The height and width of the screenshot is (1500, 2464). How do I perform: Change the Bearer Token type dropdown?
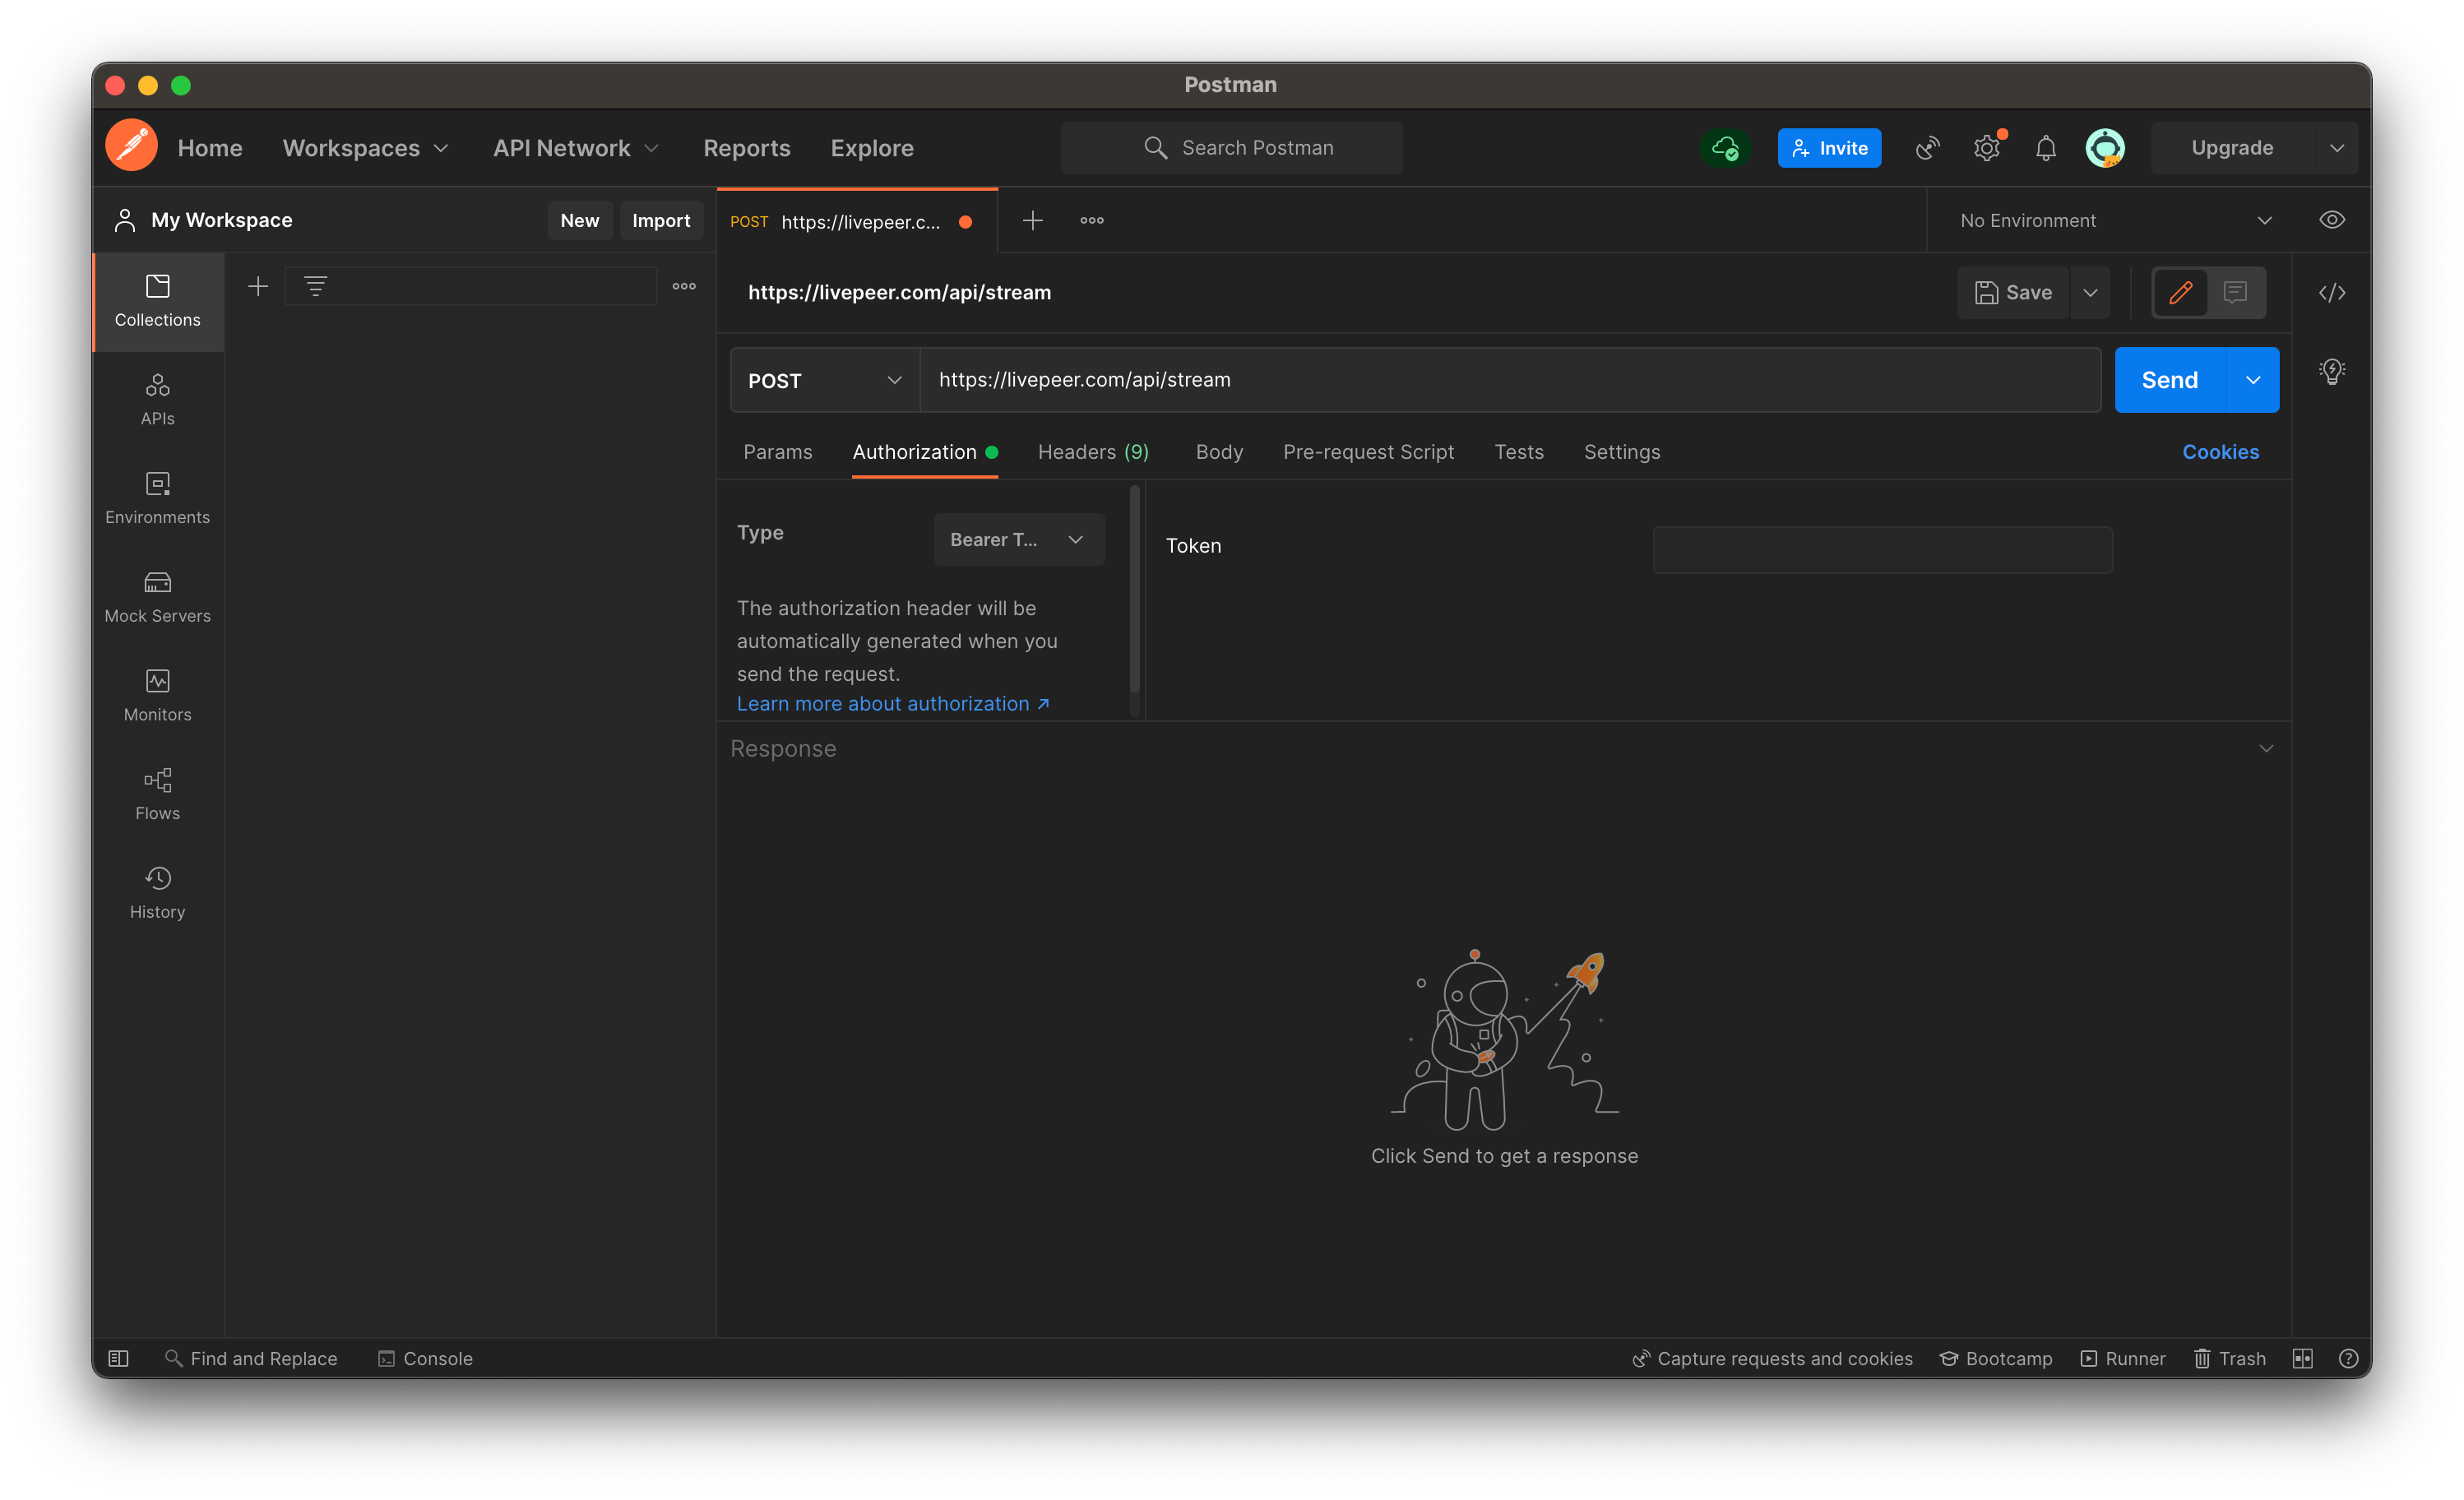(x=1018, y=539)
